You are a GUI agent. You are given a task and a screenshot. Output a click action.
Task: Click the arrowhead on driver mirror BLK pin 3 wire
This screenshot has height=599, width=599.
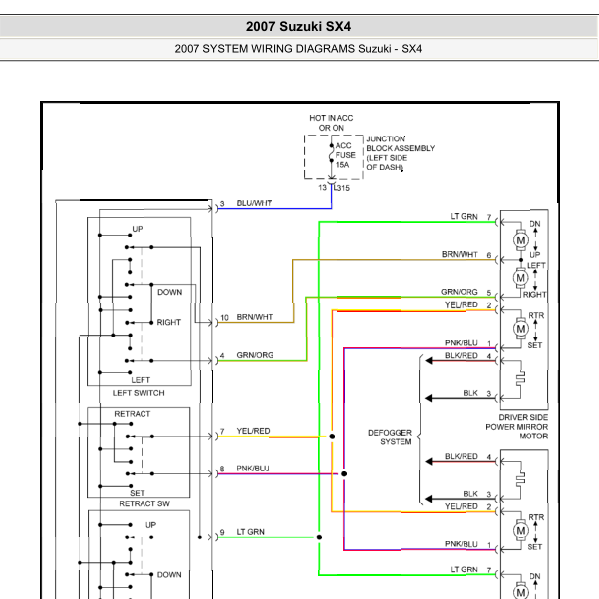click(x=429, y=398)
